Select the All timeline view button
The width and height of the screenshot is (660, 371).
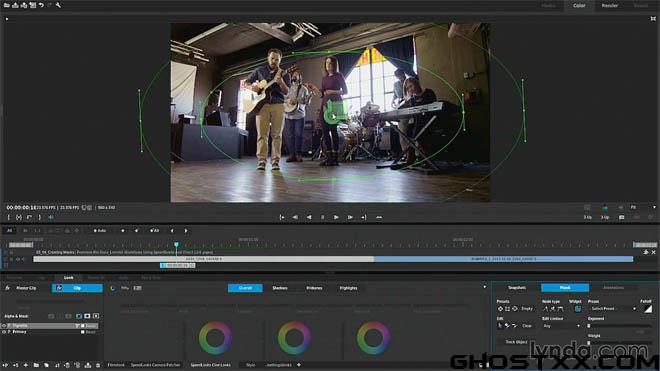tap(9, 231)
